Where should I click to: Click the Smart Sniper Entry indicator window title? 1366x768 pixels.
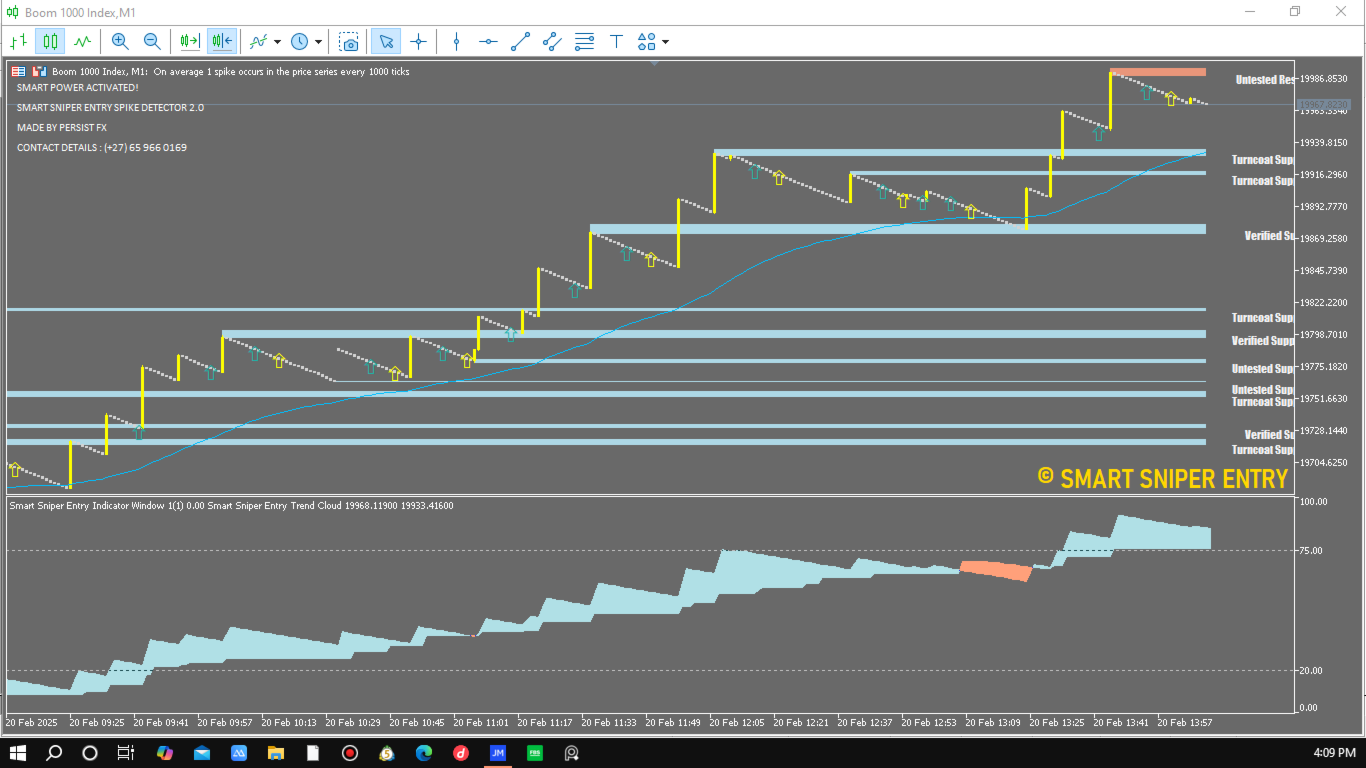(x=231, y=506)
